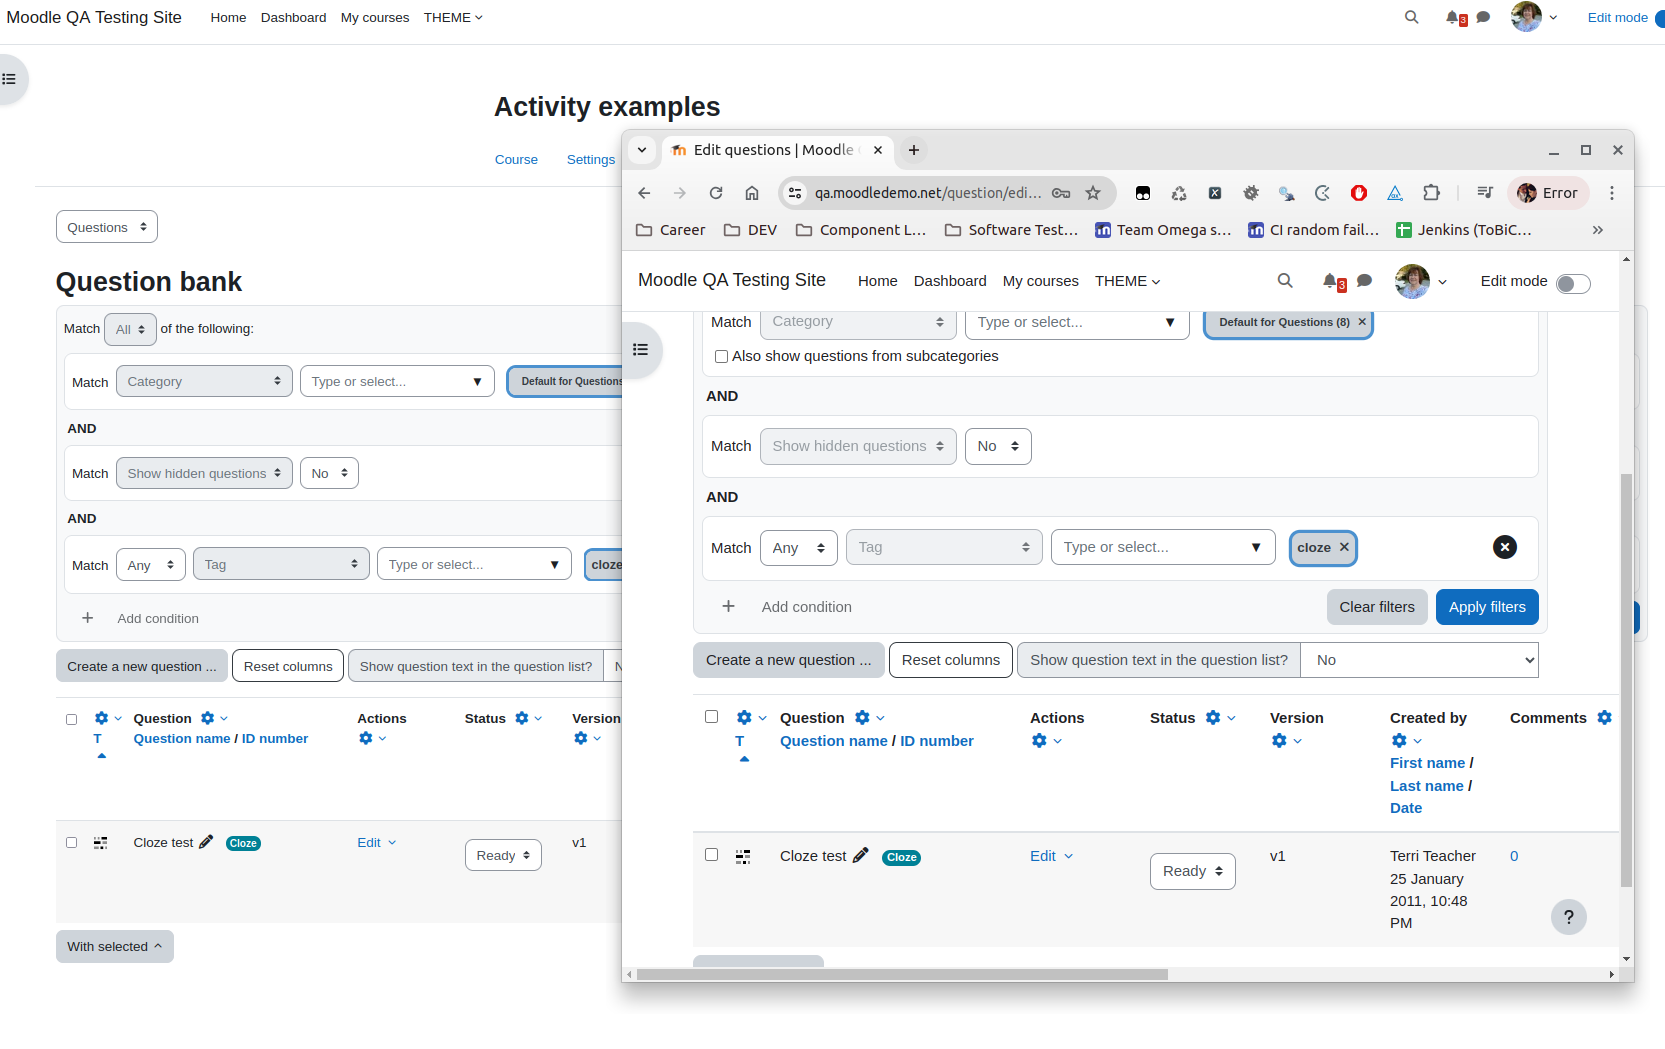Open a new browser tab with plus icon
The height and width of the screenshot is (1049, 1665).
click(x=914, y=150)
